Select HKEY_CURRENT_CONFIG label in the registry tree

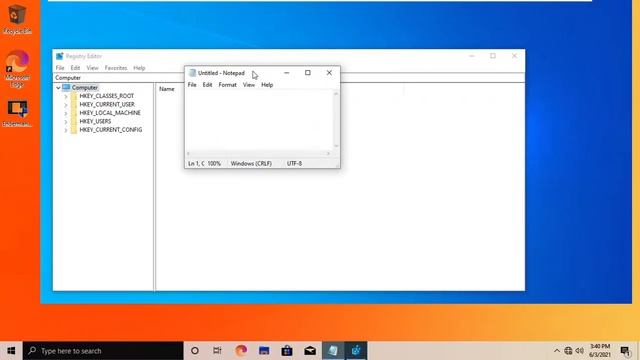(x=111, y=130)
